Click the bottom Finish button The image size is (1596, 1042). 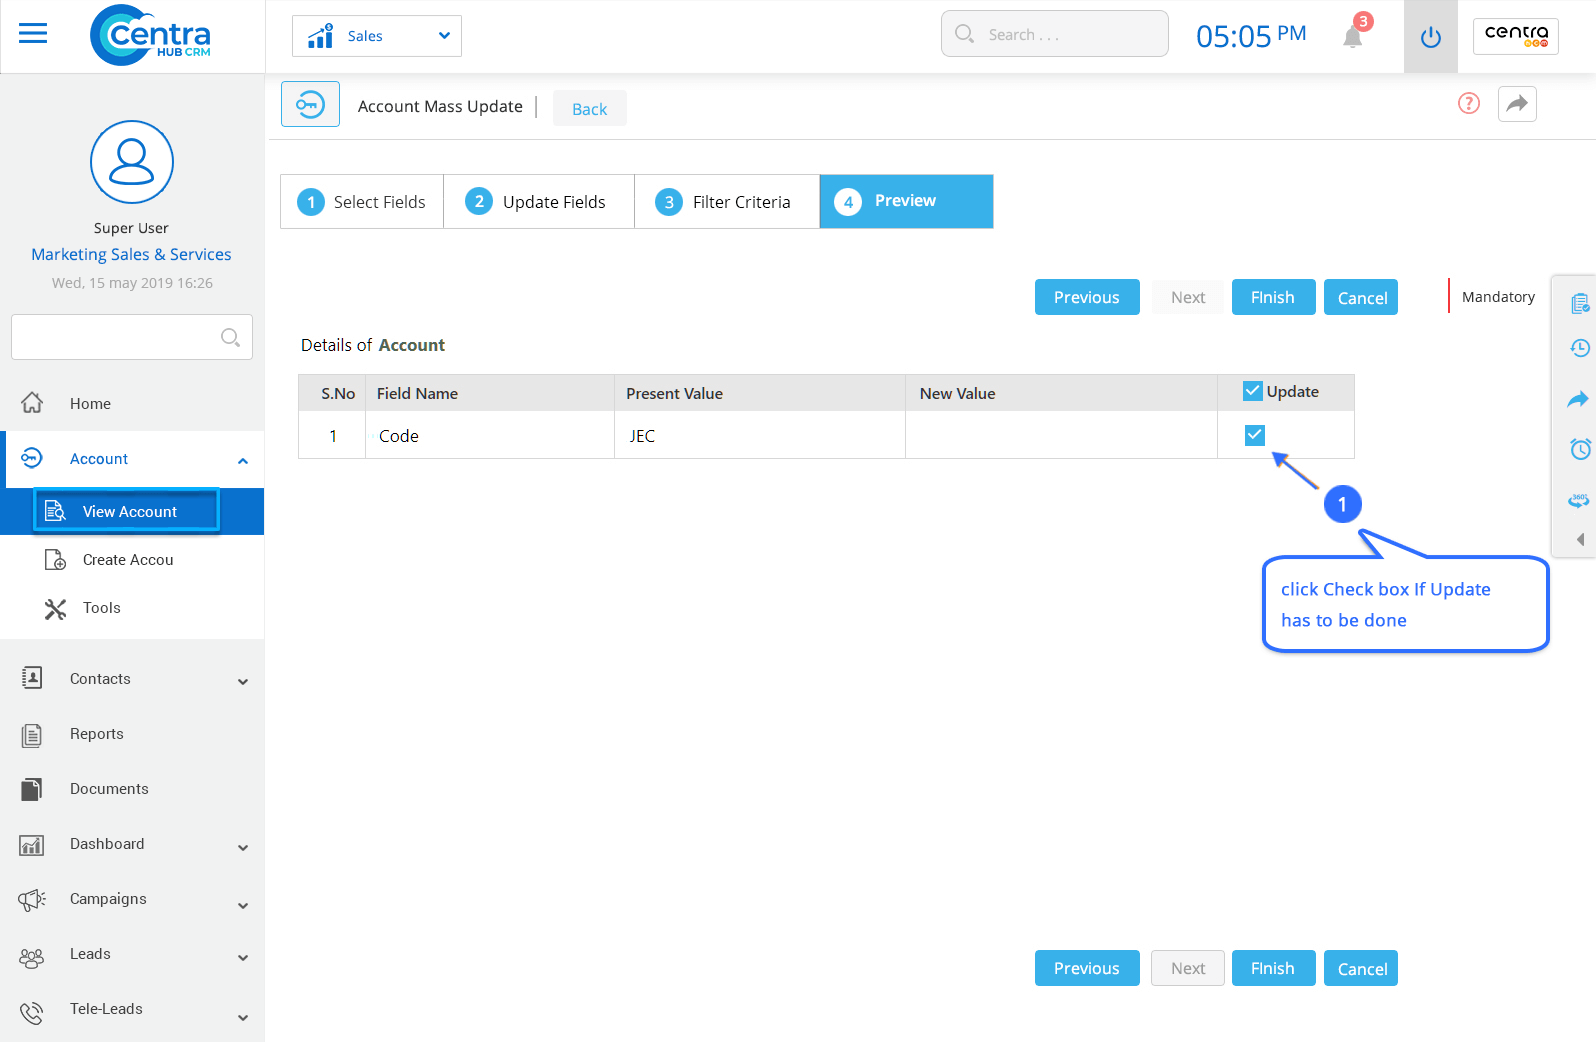pos(1273,968)
